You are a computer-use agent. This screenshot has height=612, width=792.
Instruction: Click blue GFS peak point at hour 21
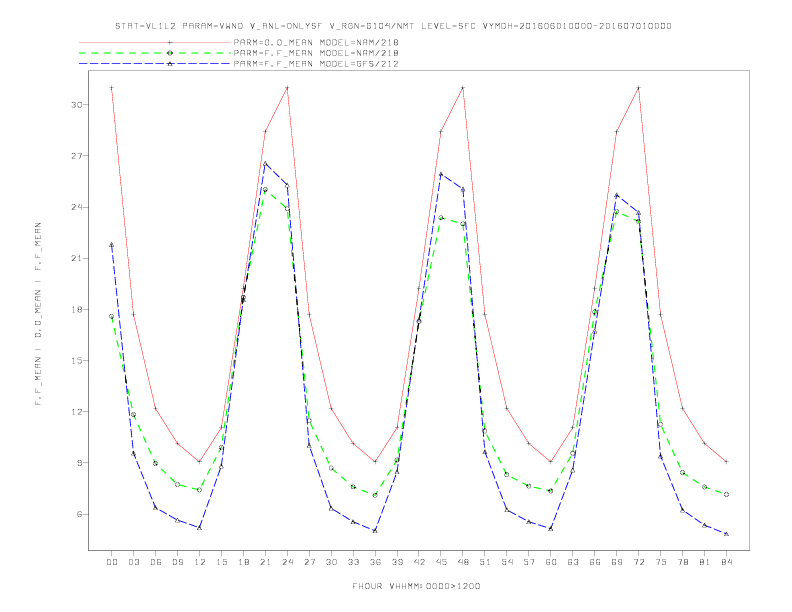[265, 164]
